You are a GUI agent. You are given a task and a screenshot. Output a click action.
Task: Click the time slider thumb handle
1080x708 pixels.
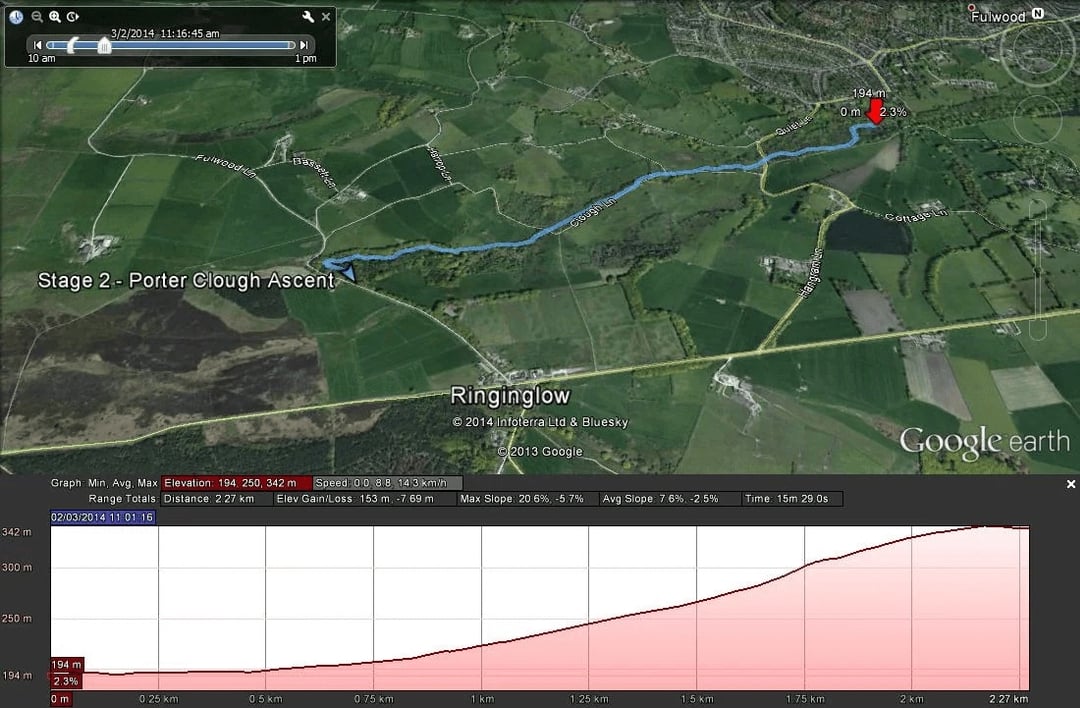(105, 46)
